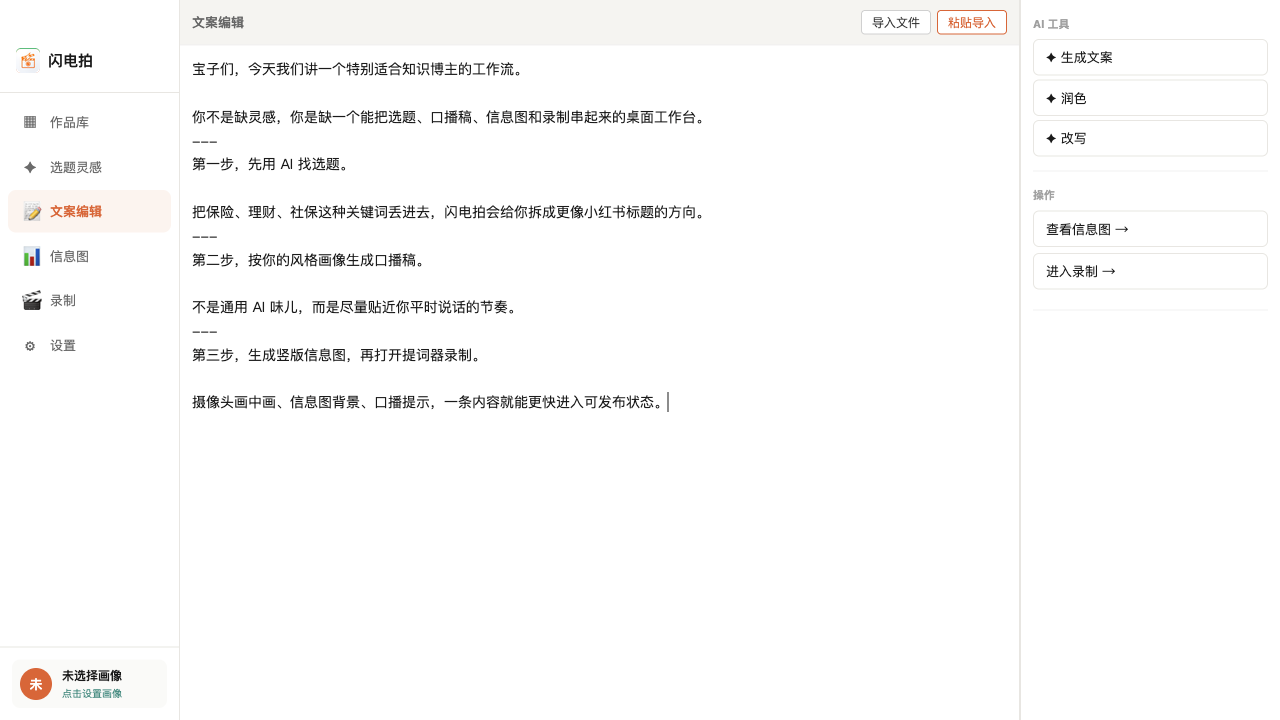Switch to 信息图 page
The height and width of the screenshot is (720, 1280).
click(x=89, y=256)
